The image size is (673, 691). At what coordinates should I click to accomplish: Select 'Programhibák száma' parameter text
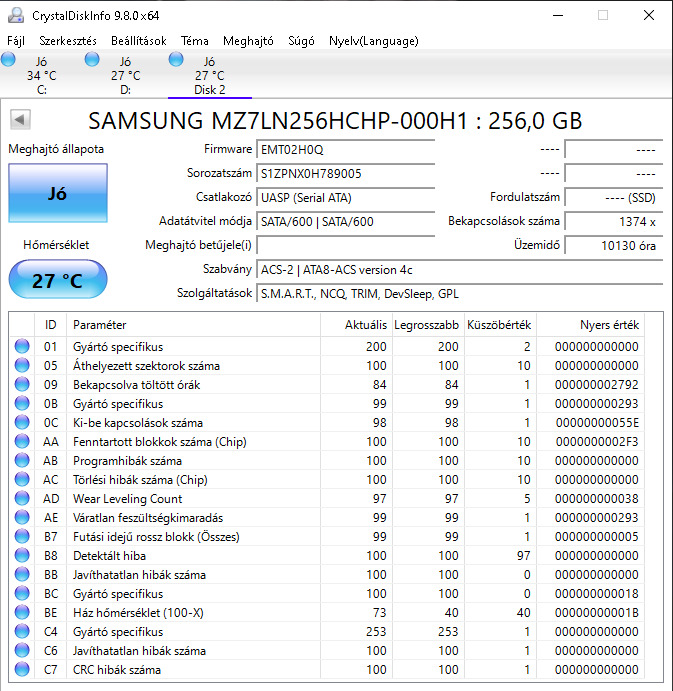click(127, 461)
